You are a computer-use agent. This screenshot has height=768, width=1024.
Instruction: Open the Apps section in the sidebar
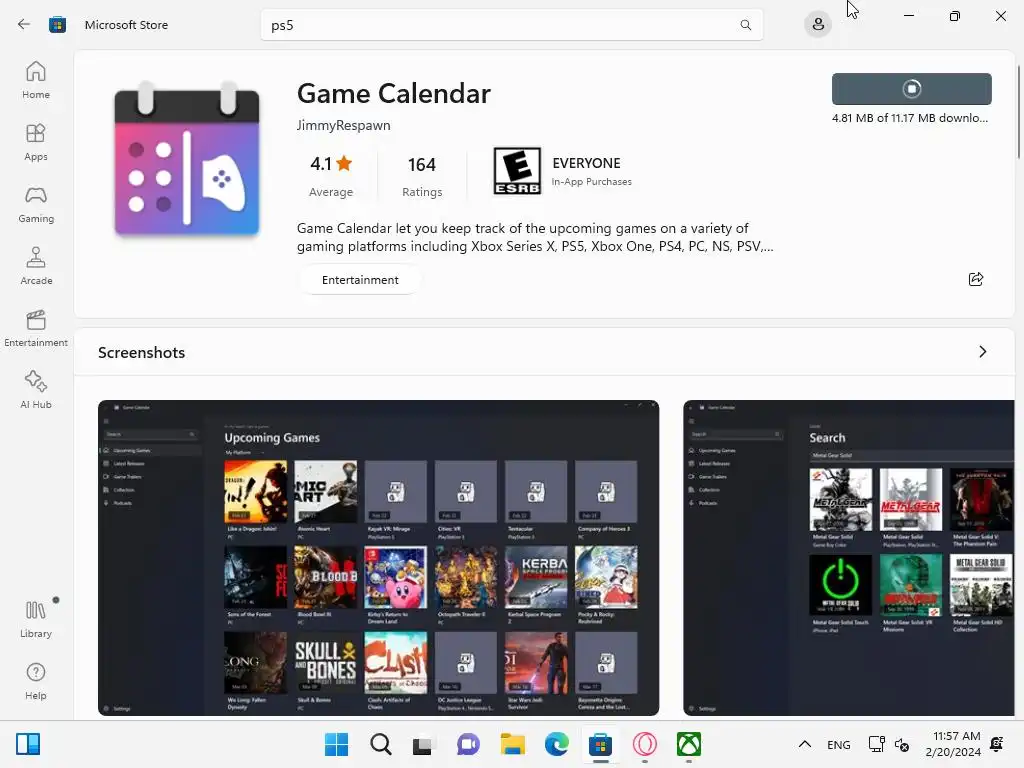click(36, 142)
